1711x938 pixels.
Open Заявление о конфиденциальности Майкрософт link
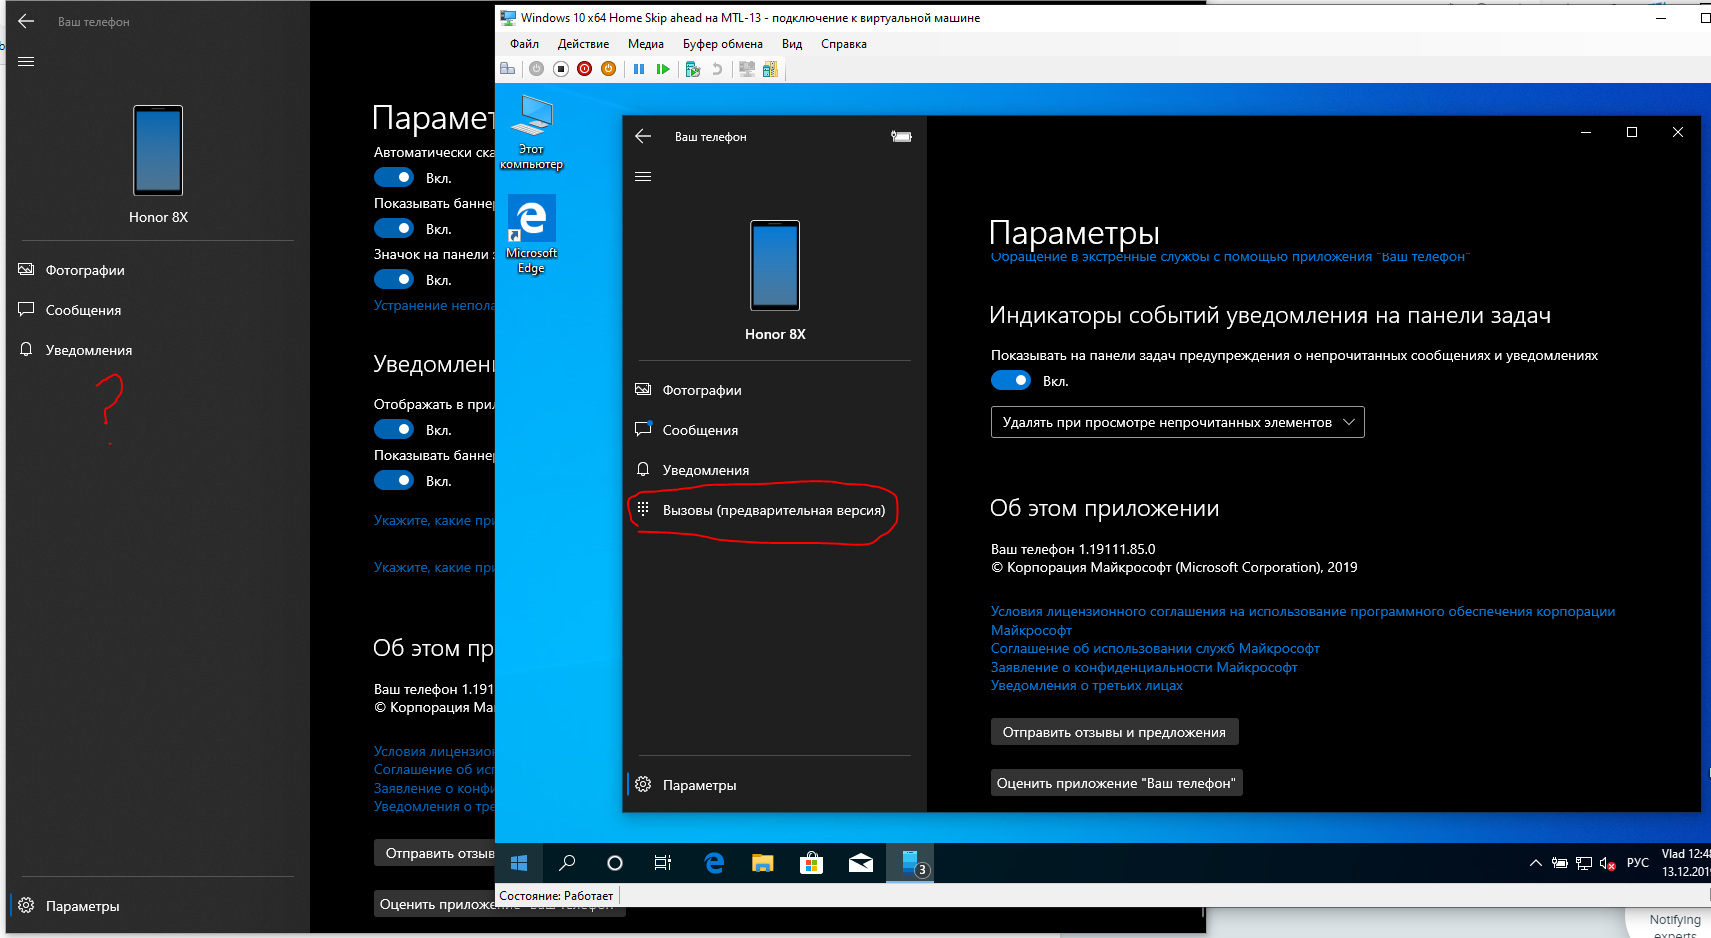[1144, 667]
